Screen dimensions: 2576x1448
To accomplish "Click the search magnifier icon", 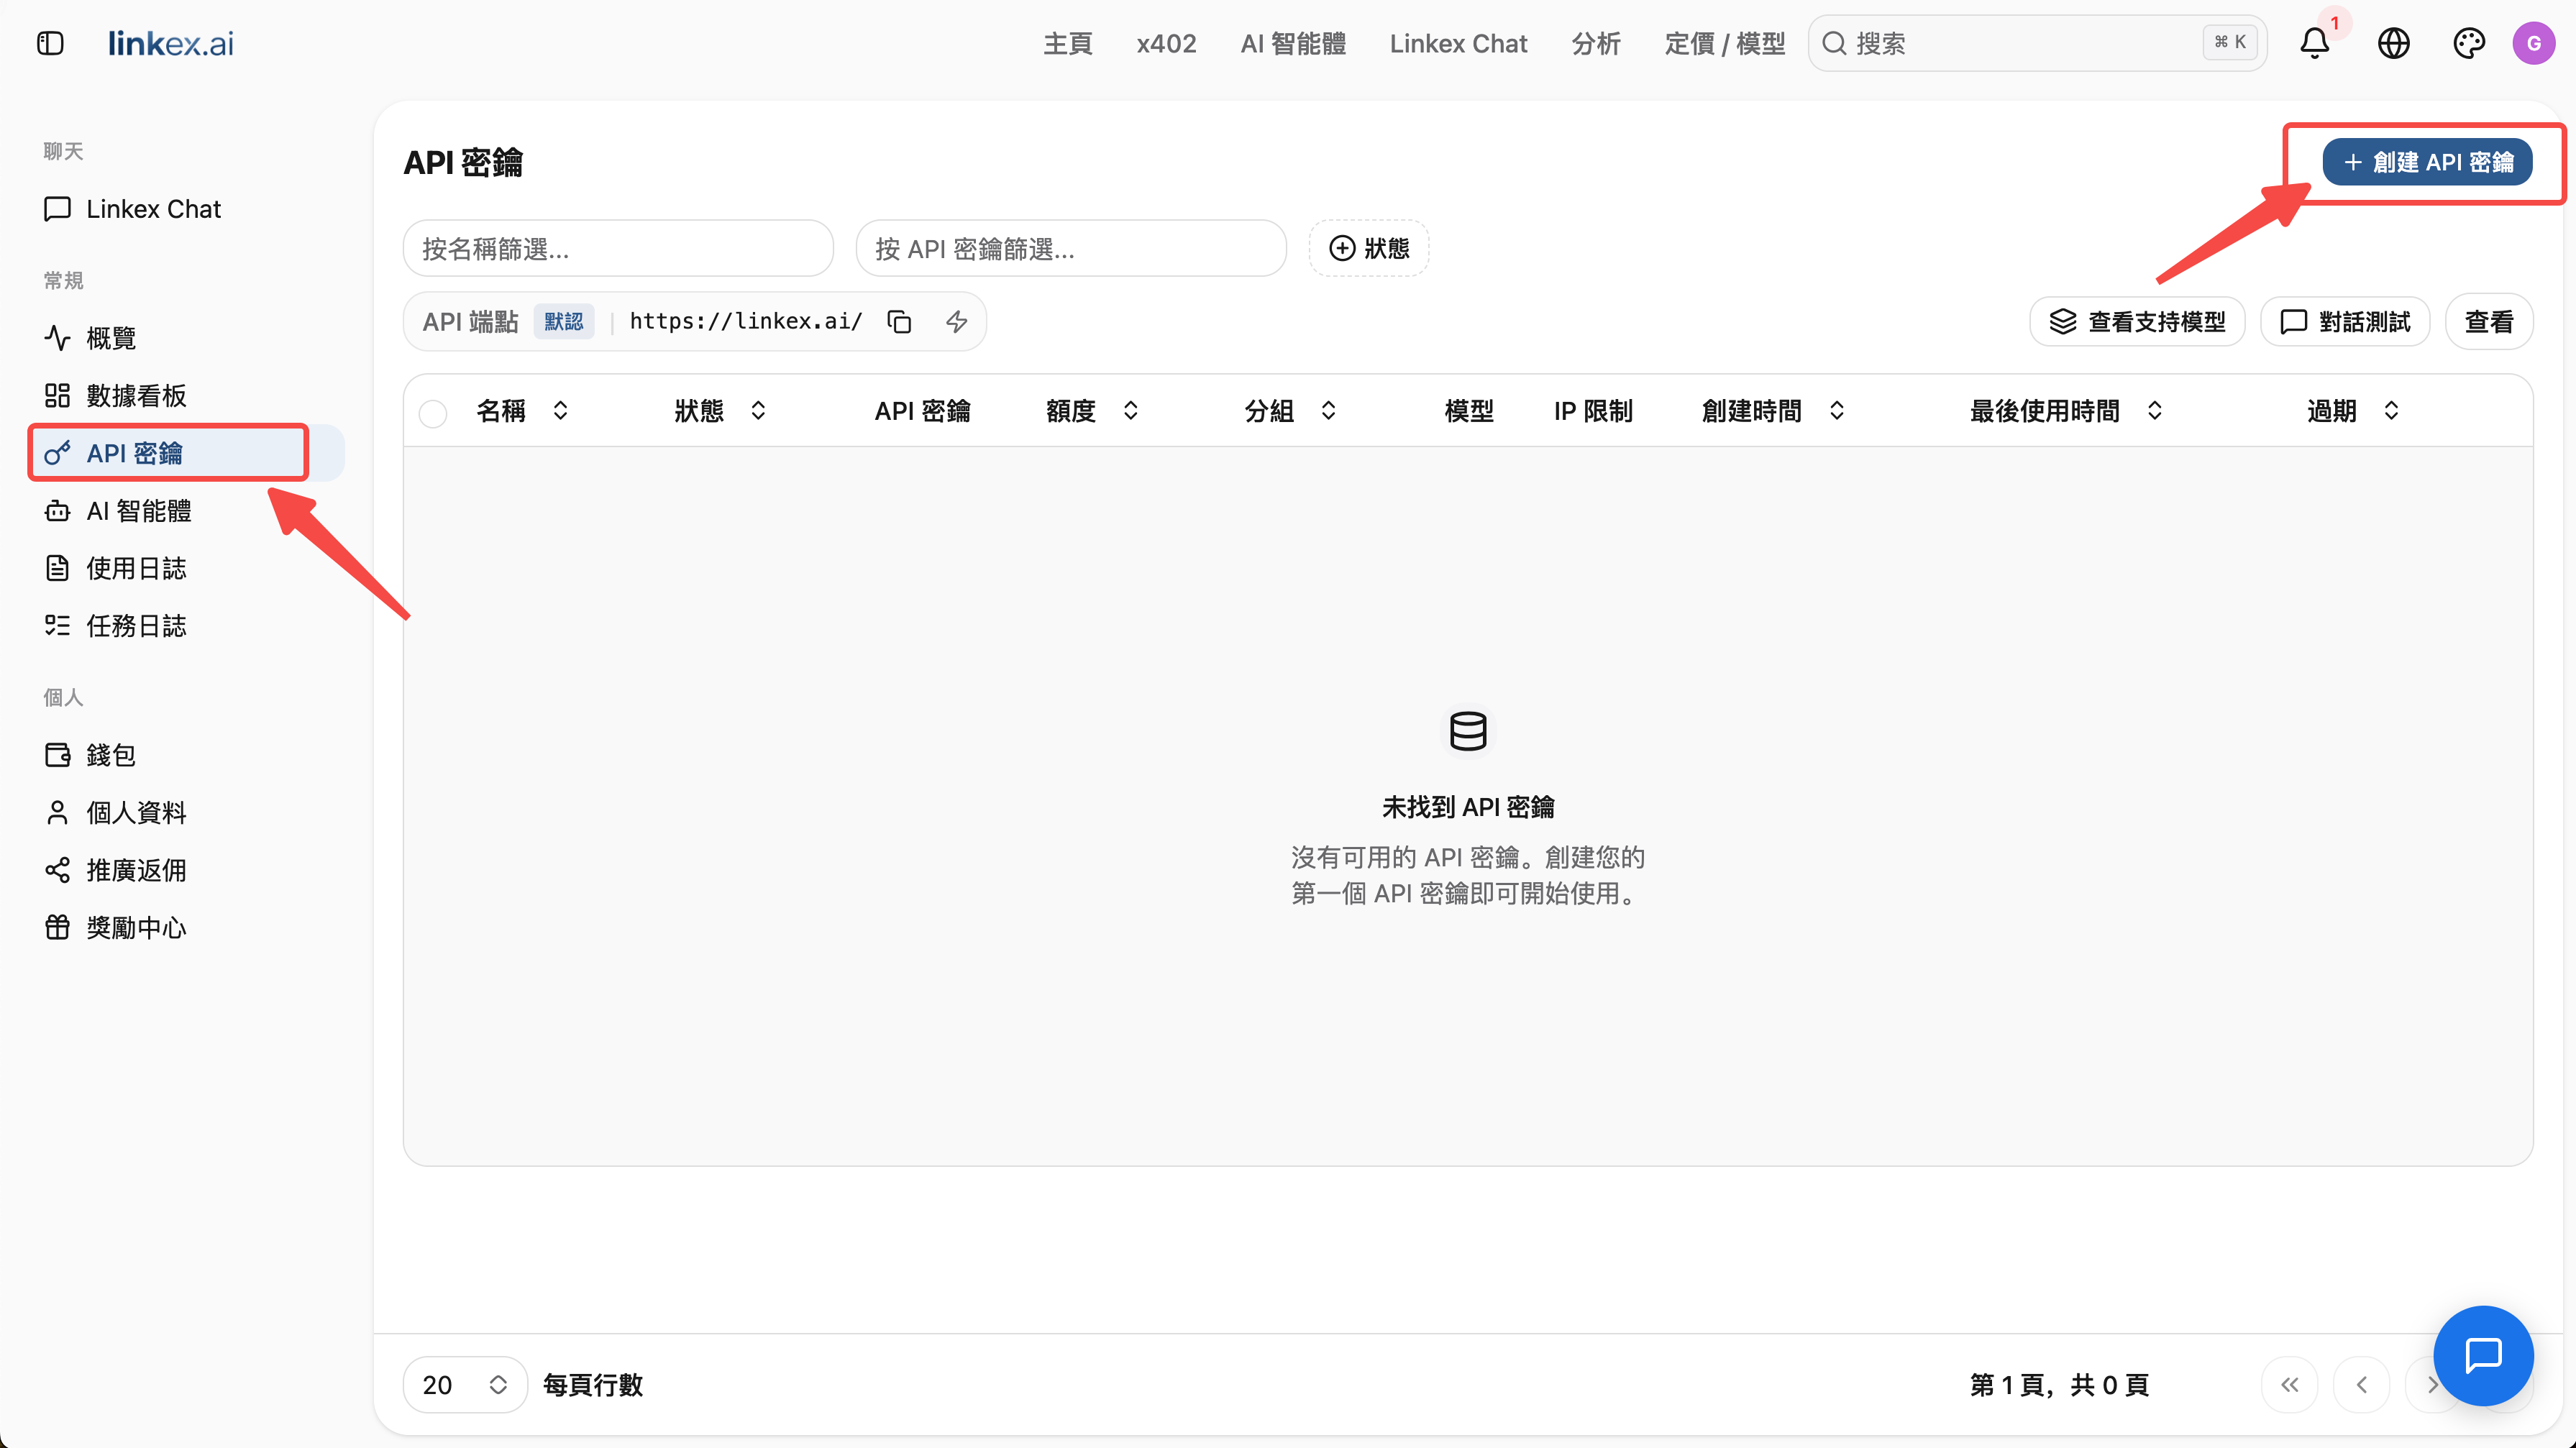I will point(1833,43).
